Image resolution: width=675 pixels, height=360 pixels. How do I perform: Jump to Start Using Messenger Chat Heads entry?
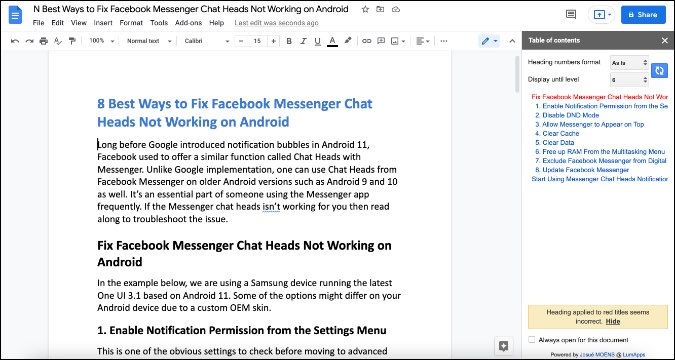click(599, 179)
